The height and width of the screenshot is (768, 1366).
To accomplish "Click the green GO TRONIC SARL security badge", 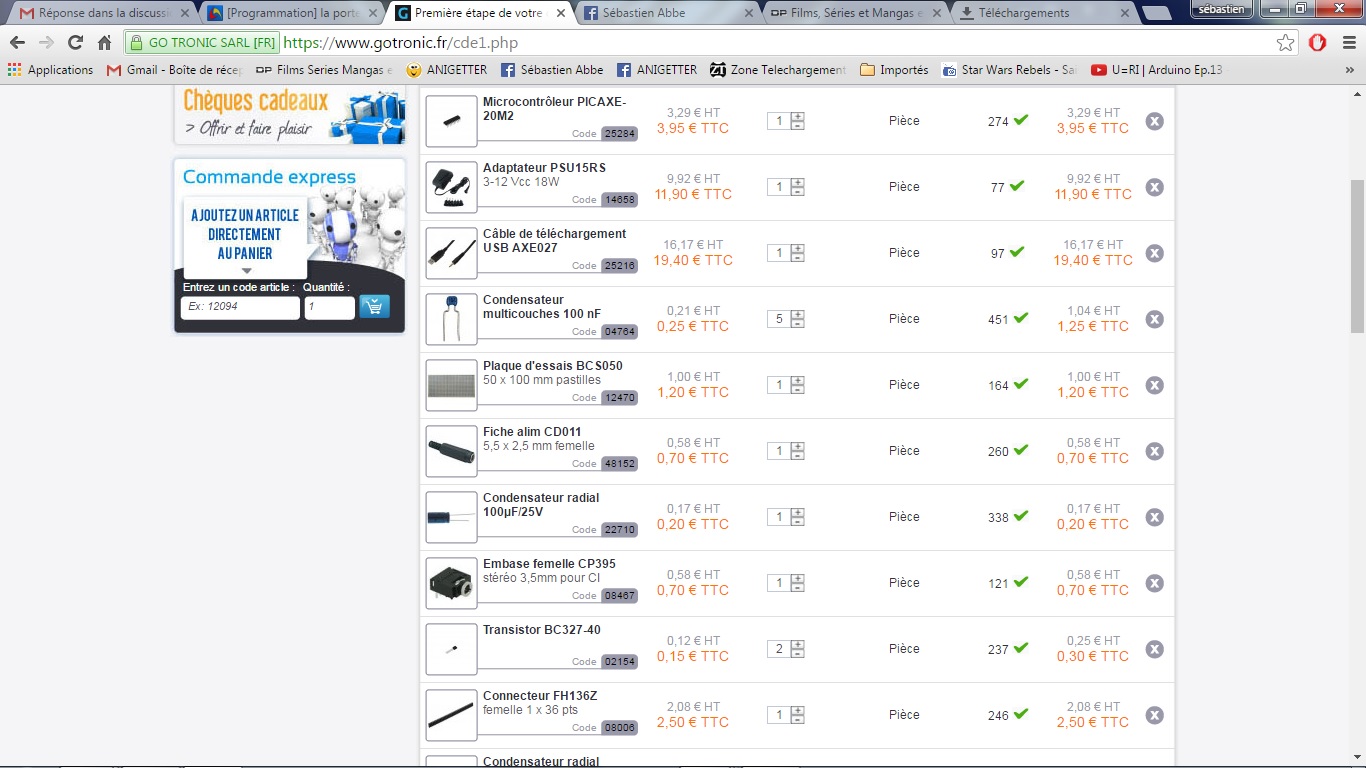I will coord(203,43).
